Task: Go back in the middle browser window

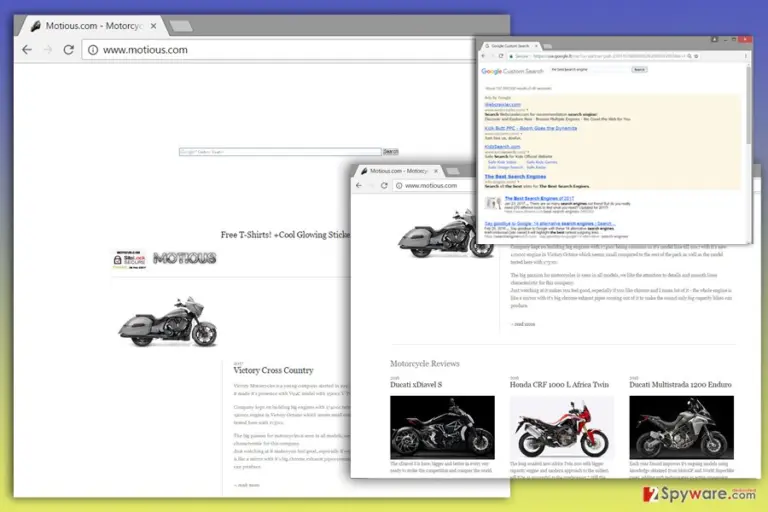Action: pos(359,186)
